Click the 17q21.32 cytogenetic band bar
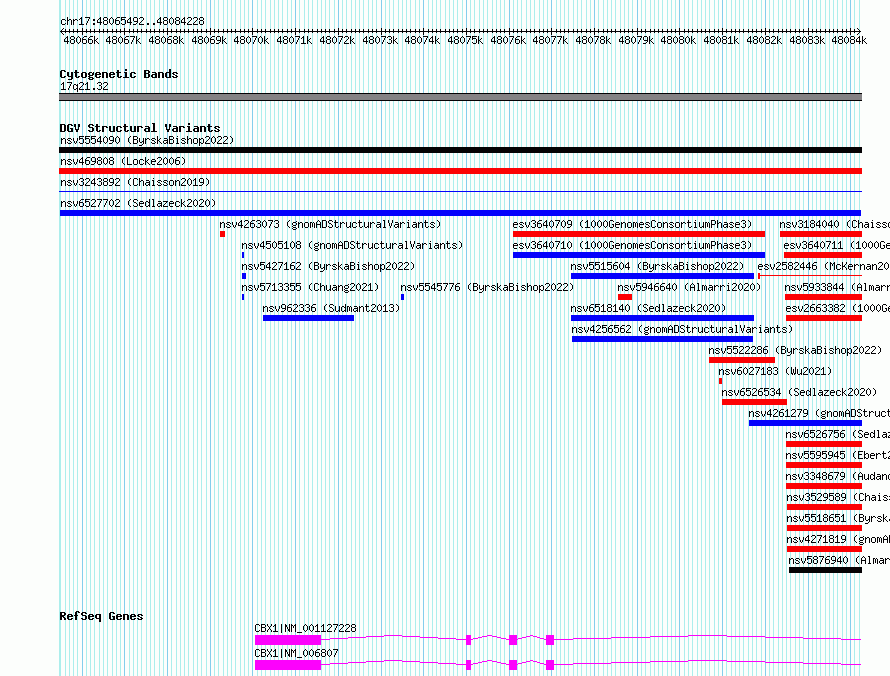 pyautogui.click(x=460, y=97)
